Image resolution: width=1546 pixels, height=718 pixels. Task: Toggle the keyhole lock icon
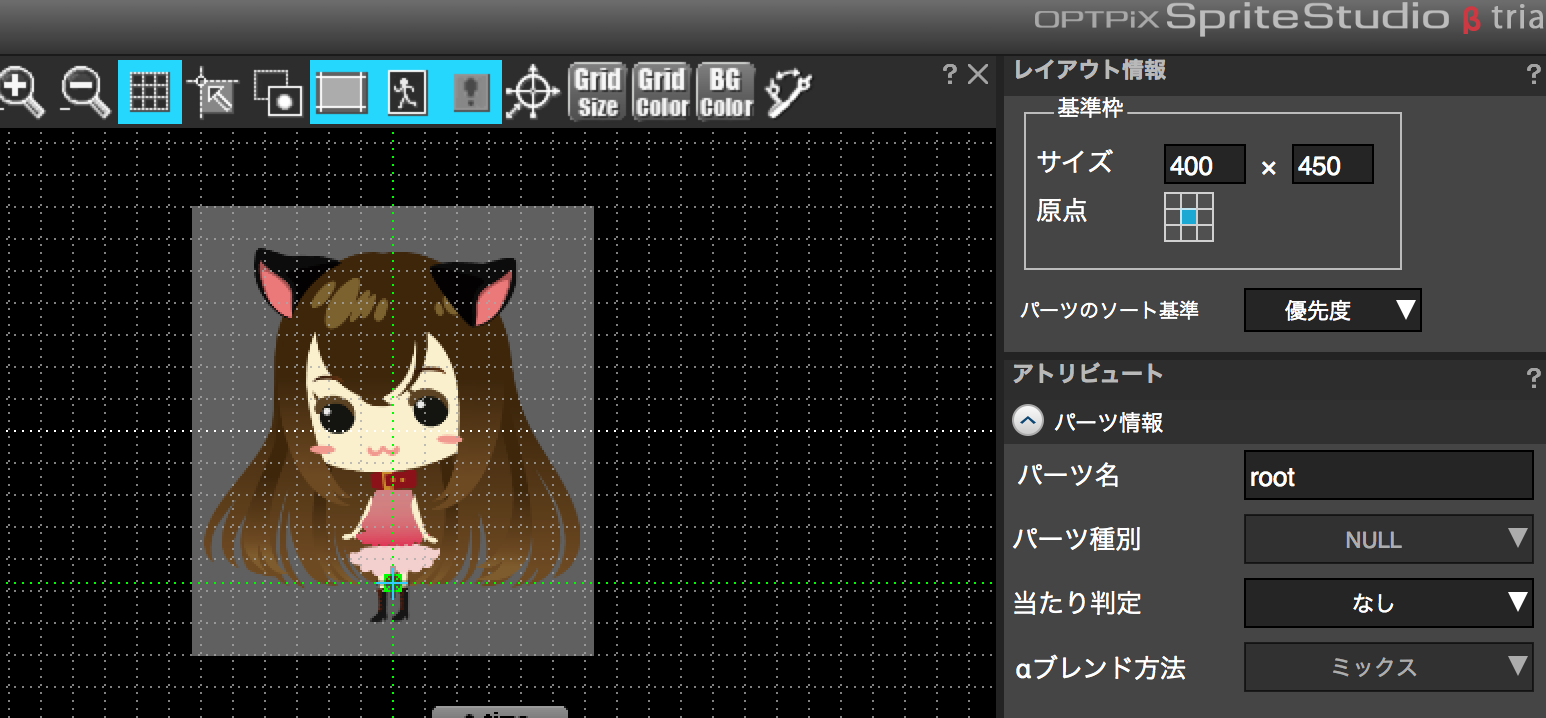tap(469, 92)
